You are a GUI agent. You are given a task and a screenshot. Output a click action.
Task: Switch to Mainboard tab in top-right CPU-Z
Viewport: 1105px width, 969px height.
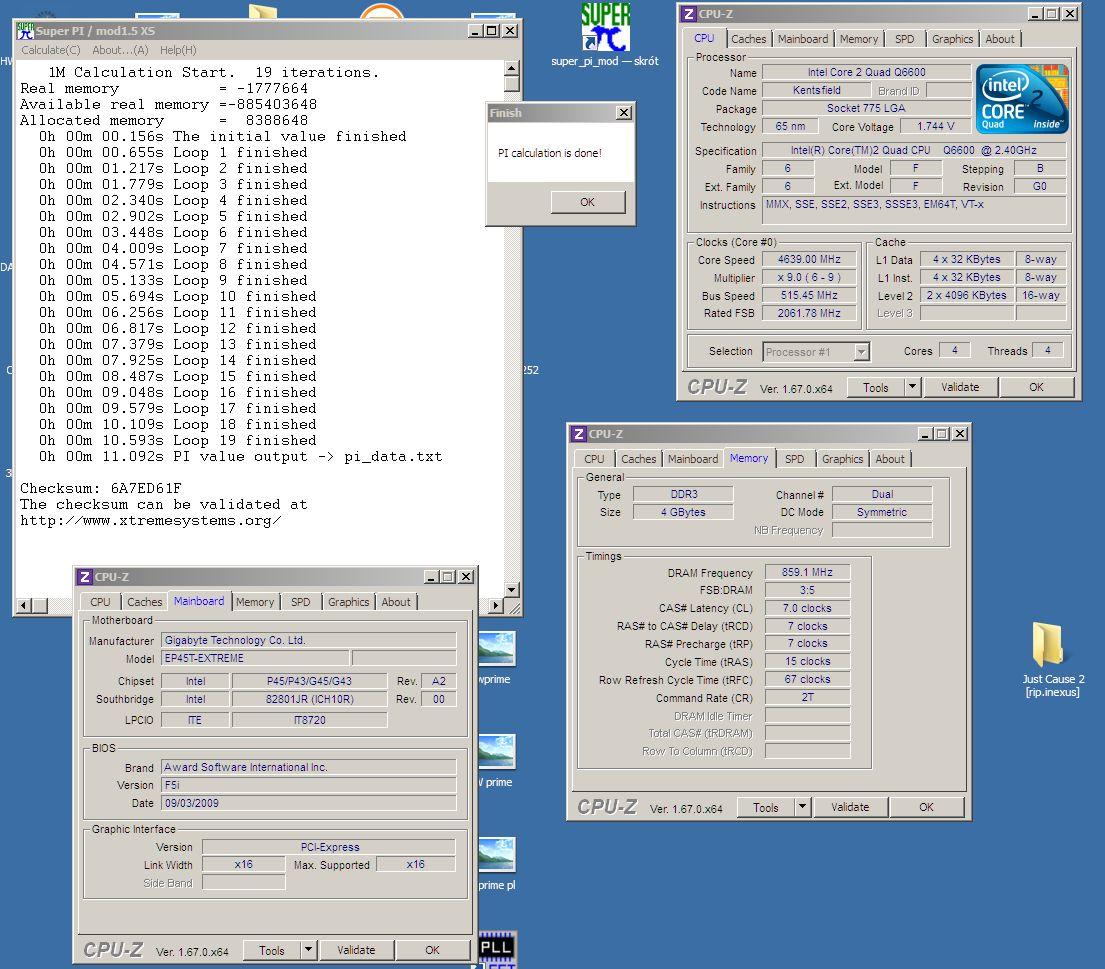pyautogui.click(x=803, y=39)
